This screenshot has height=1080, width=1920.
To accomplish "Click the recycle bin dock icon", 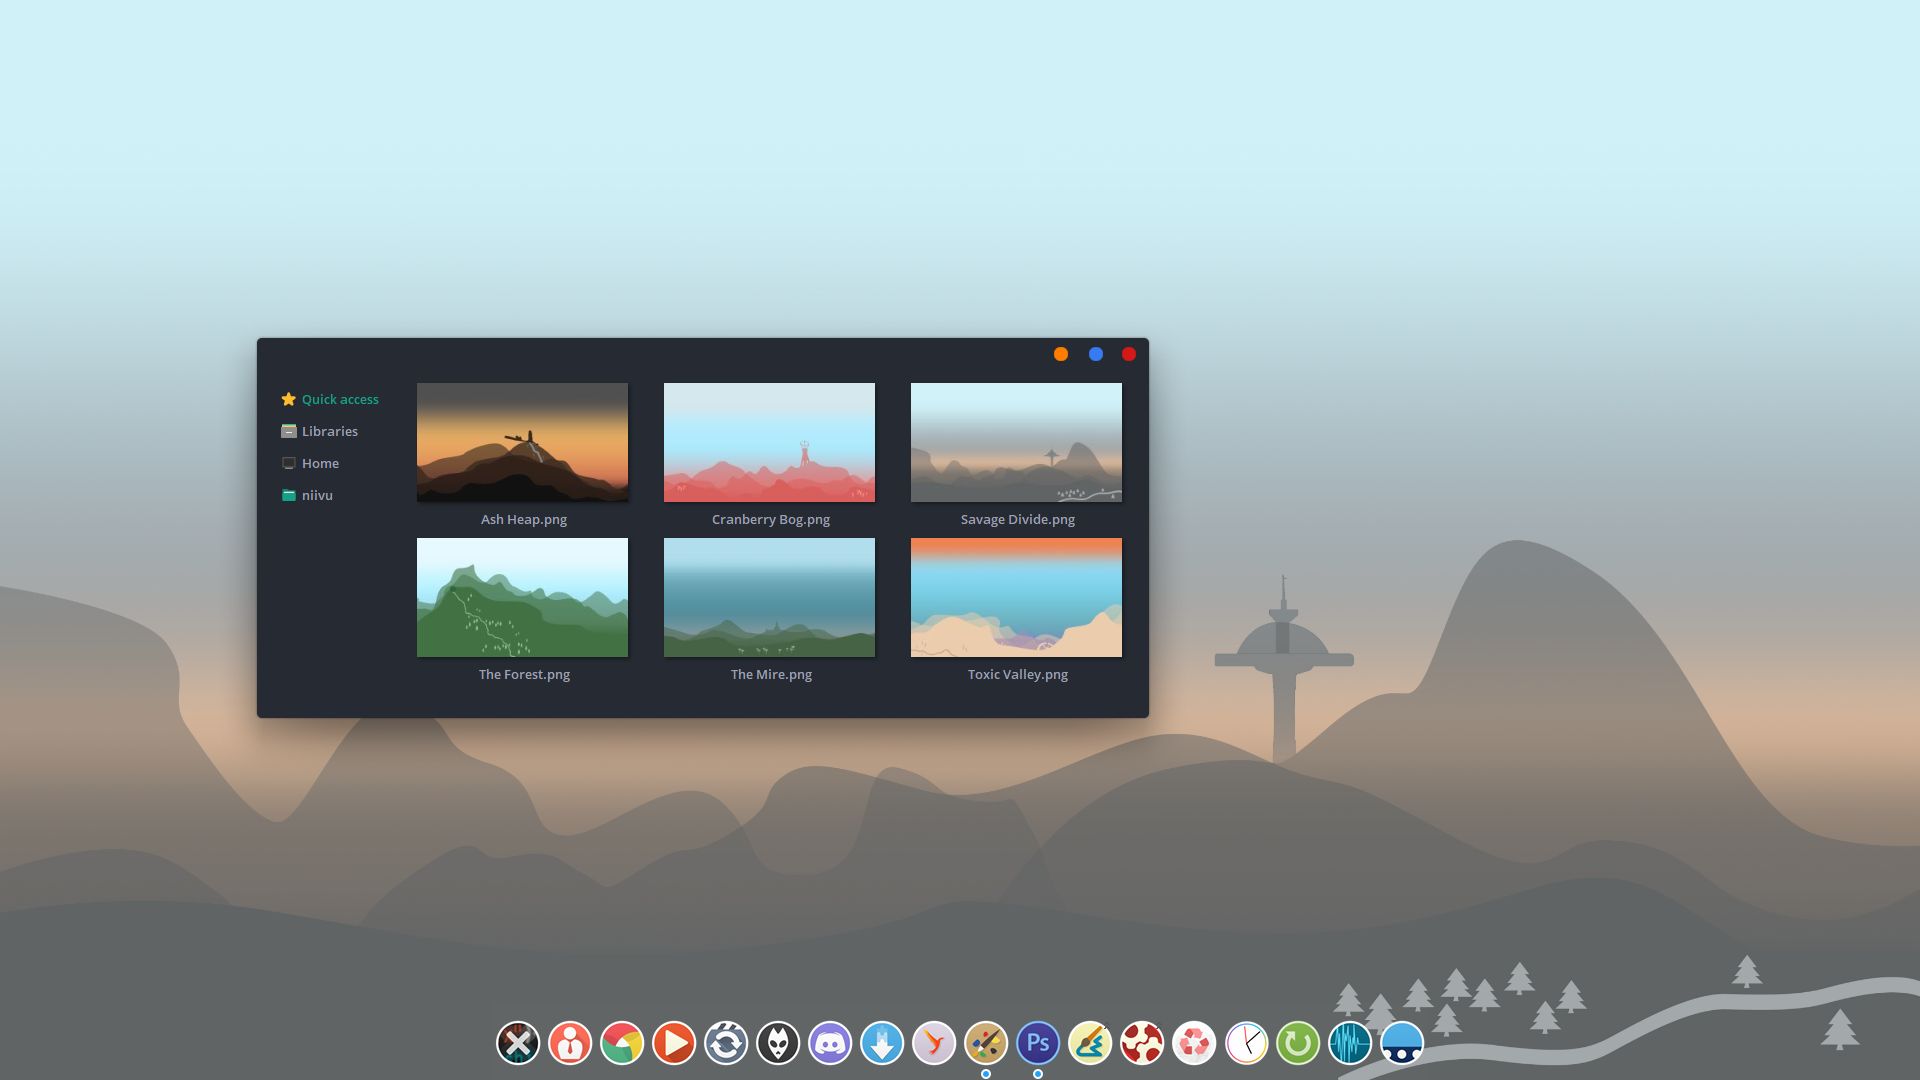I will pyautogui.click(x=1196, y=1043).
